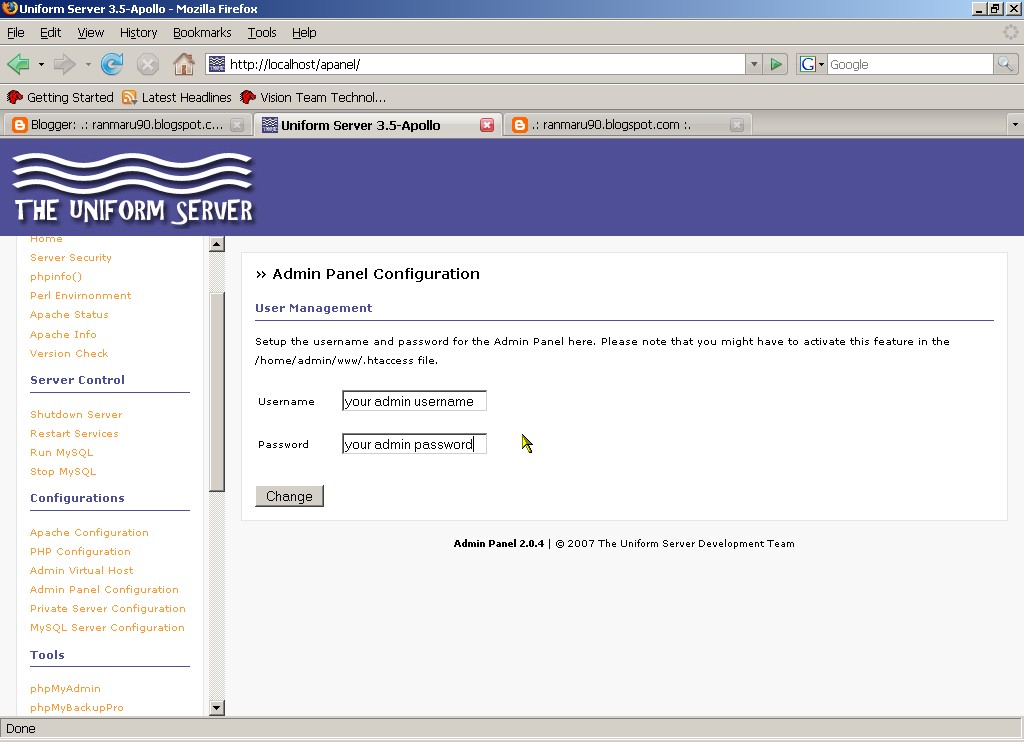Open the phpMyAdmin link
The image size is (1024, 742).
tap(65, 688)
